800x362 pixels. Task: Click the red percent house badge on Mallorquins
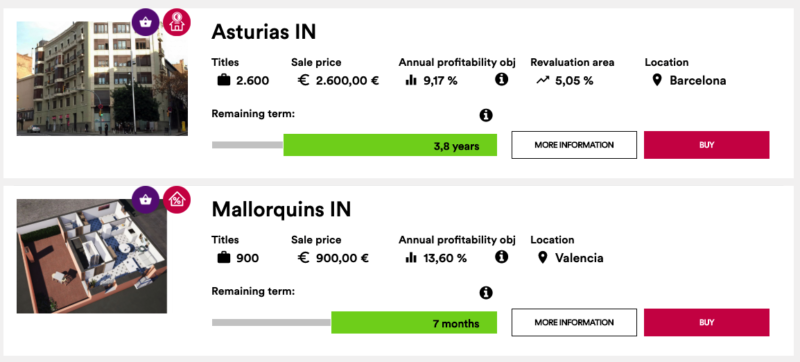tap(177, 199)
